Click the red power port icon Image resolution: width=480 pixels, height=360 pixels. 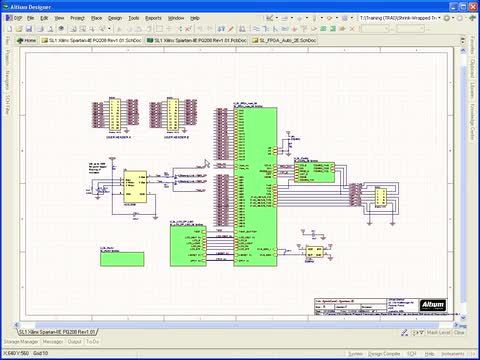point(295,29)
